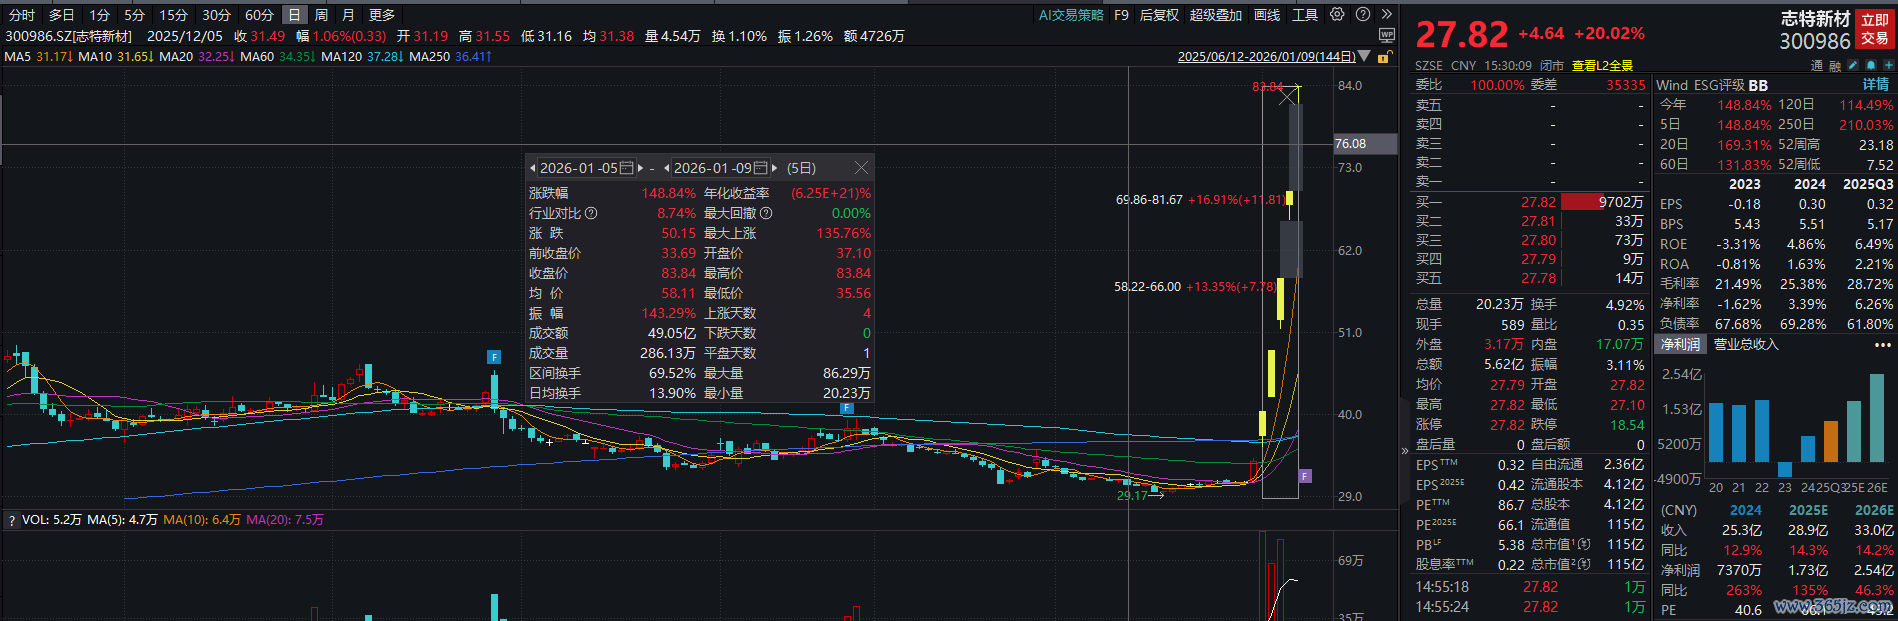Click the pencil edit icon under stock name
1898x621 pixels.
click(x=1853, y=65)
